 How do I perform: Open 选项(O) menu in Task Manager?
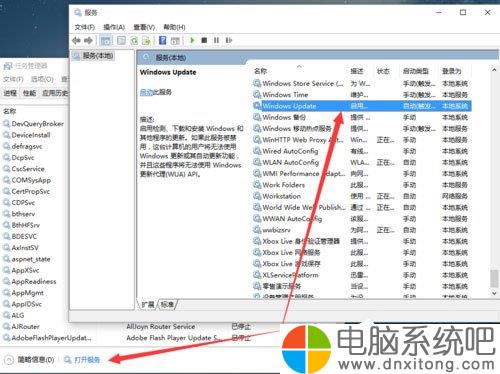[42, 79]
